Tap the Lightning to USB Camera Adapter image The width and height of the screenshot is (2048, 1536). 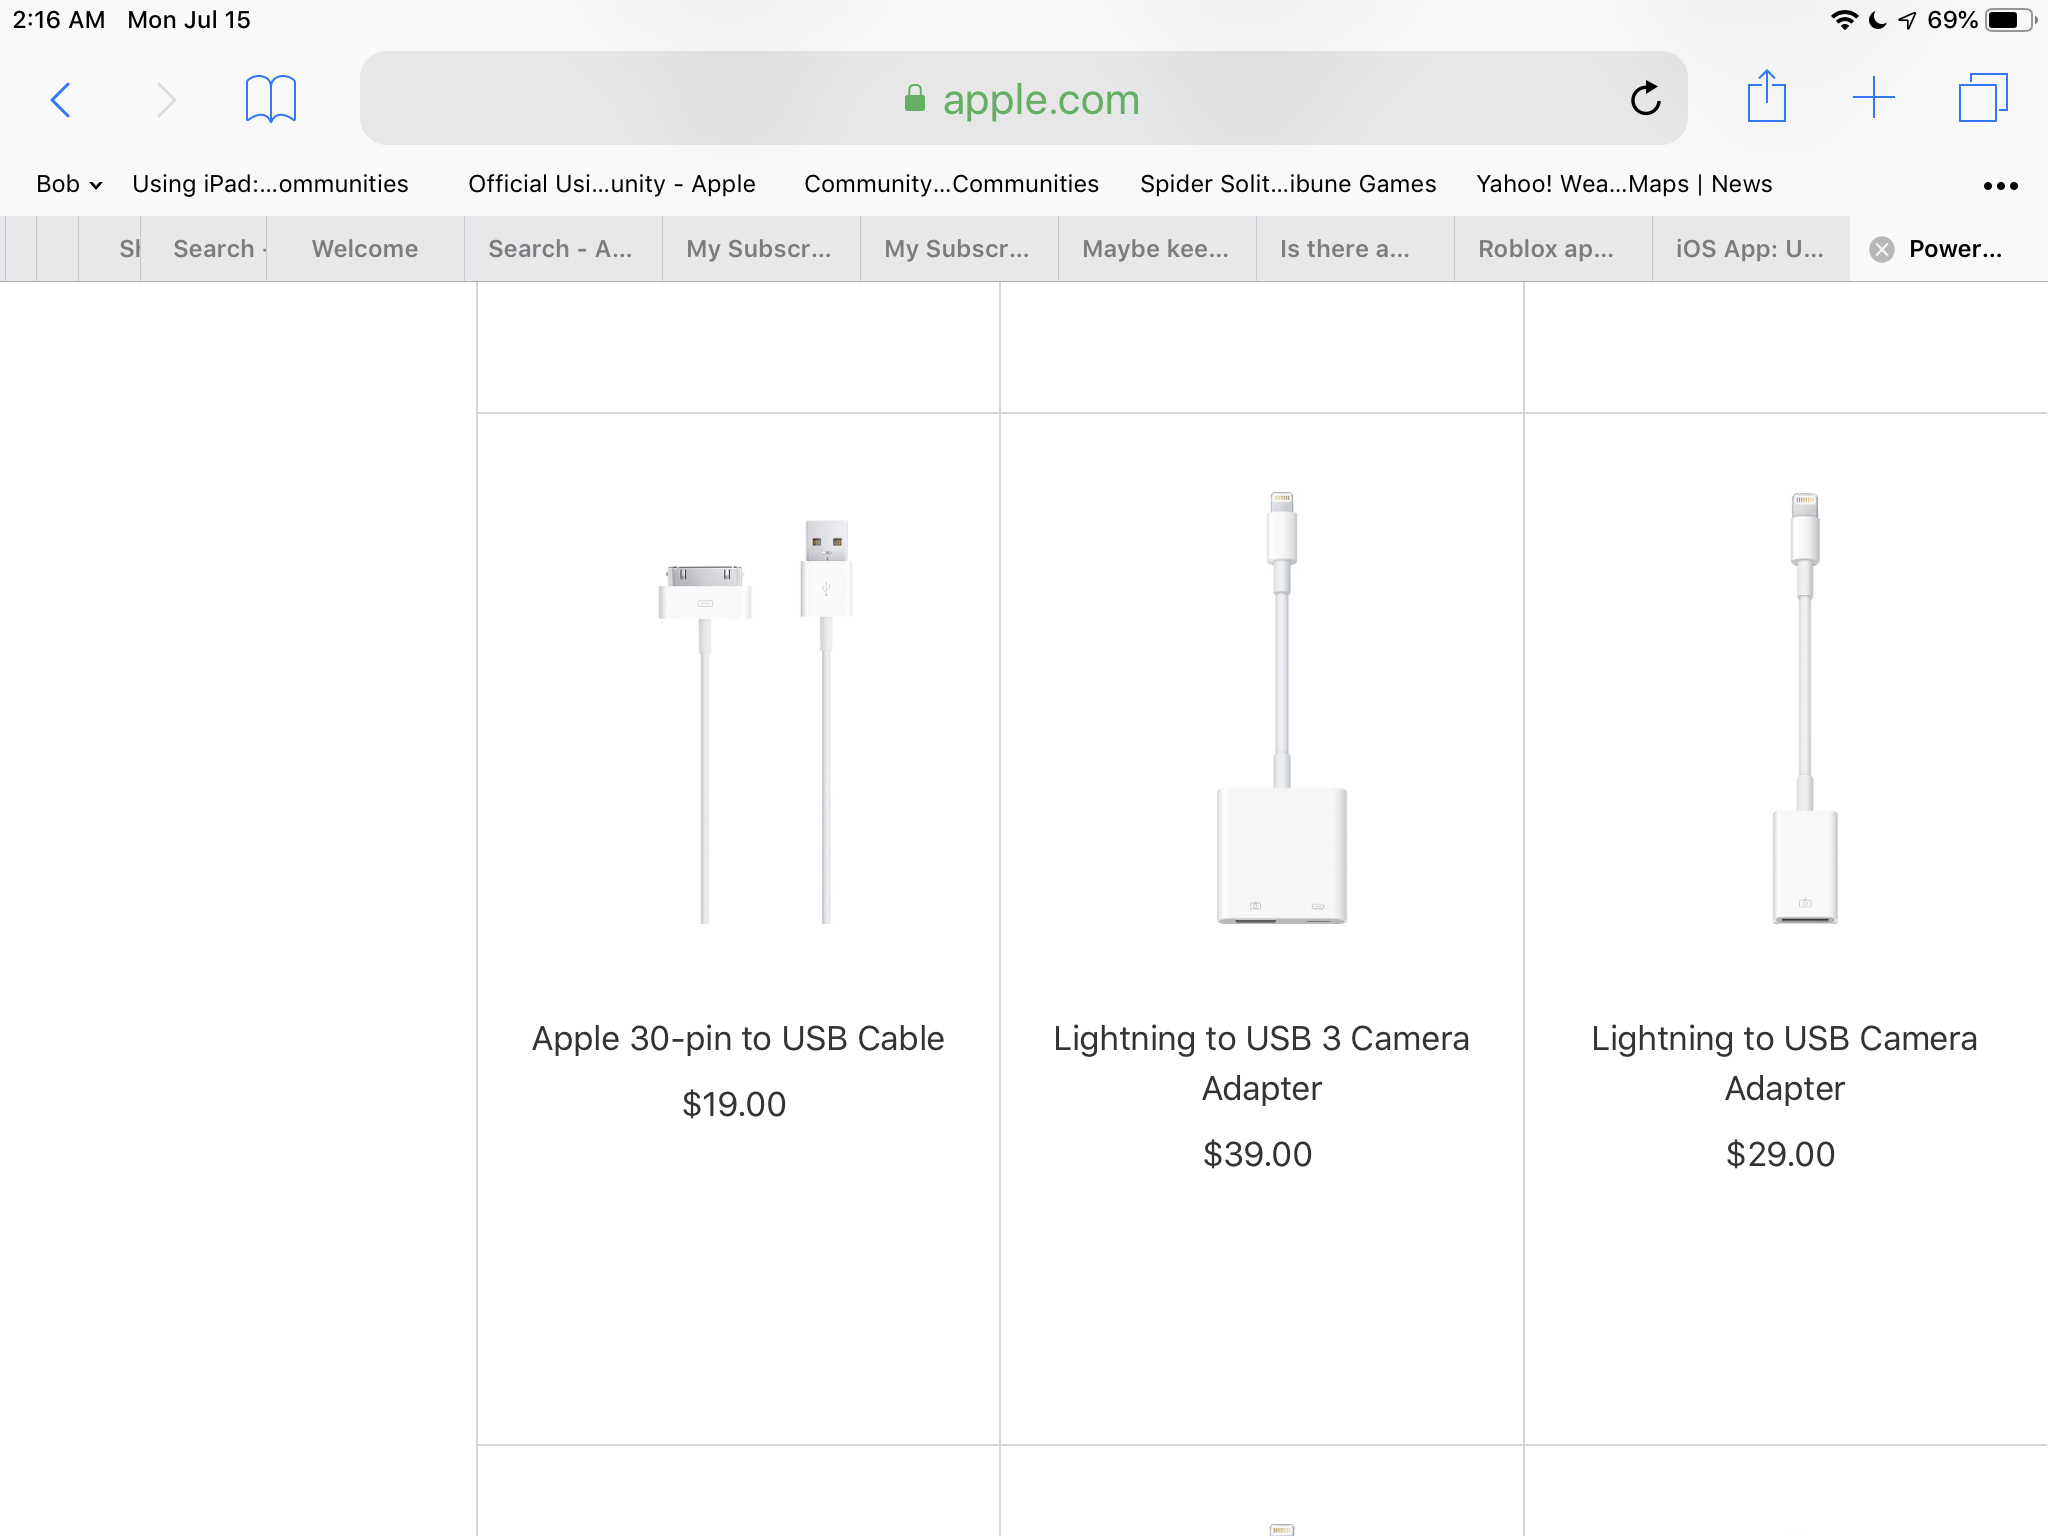click(1804, 708)
